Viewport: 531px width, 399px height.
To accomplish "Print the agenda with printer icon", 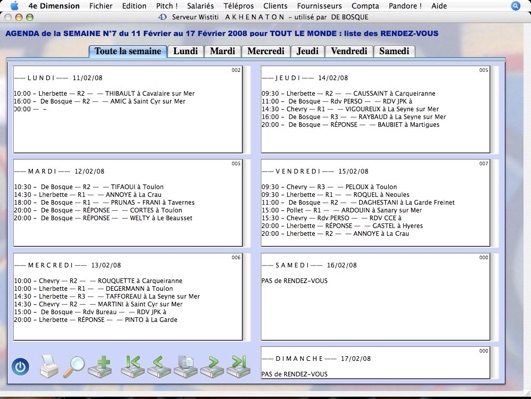I will 49,366.
